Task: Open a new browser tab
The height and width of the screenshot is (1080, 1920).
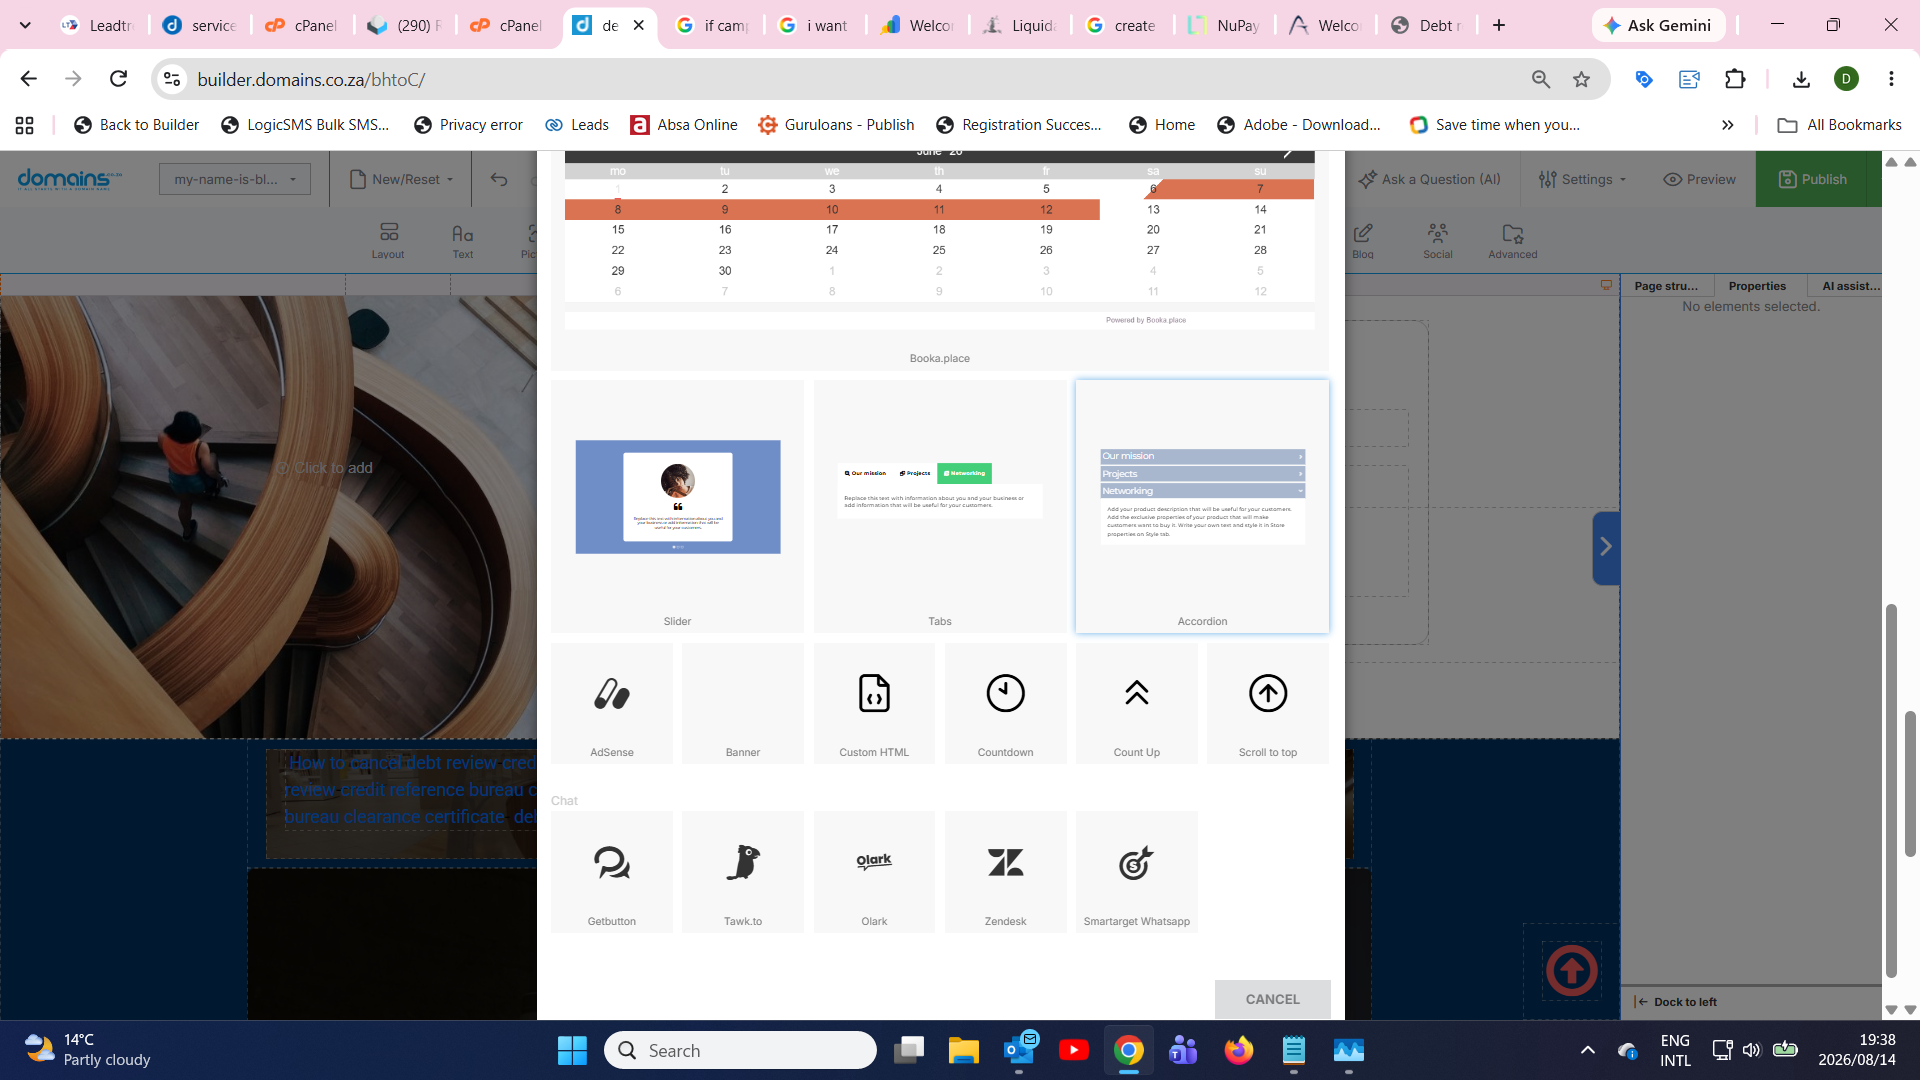Action: pos(1499,25)
